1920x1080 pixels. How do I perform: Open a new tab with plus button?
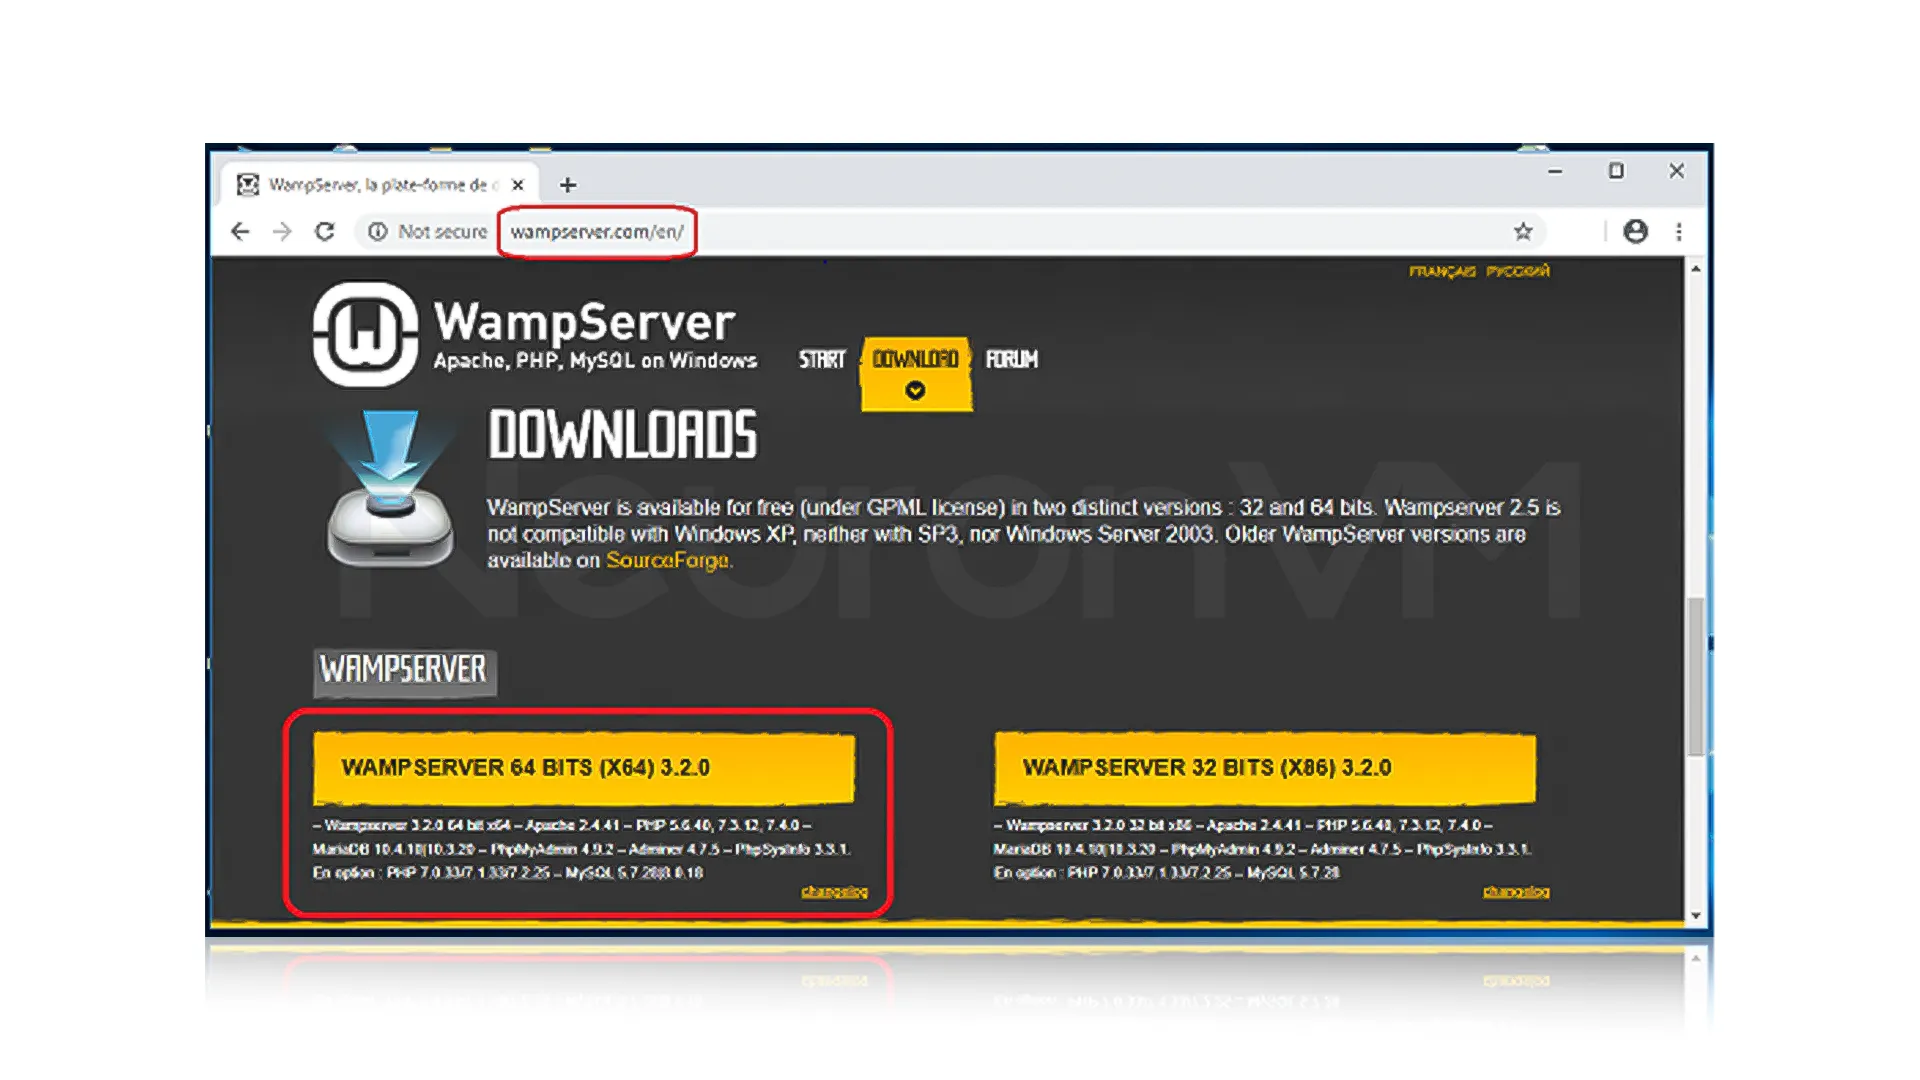coord(568,185)
